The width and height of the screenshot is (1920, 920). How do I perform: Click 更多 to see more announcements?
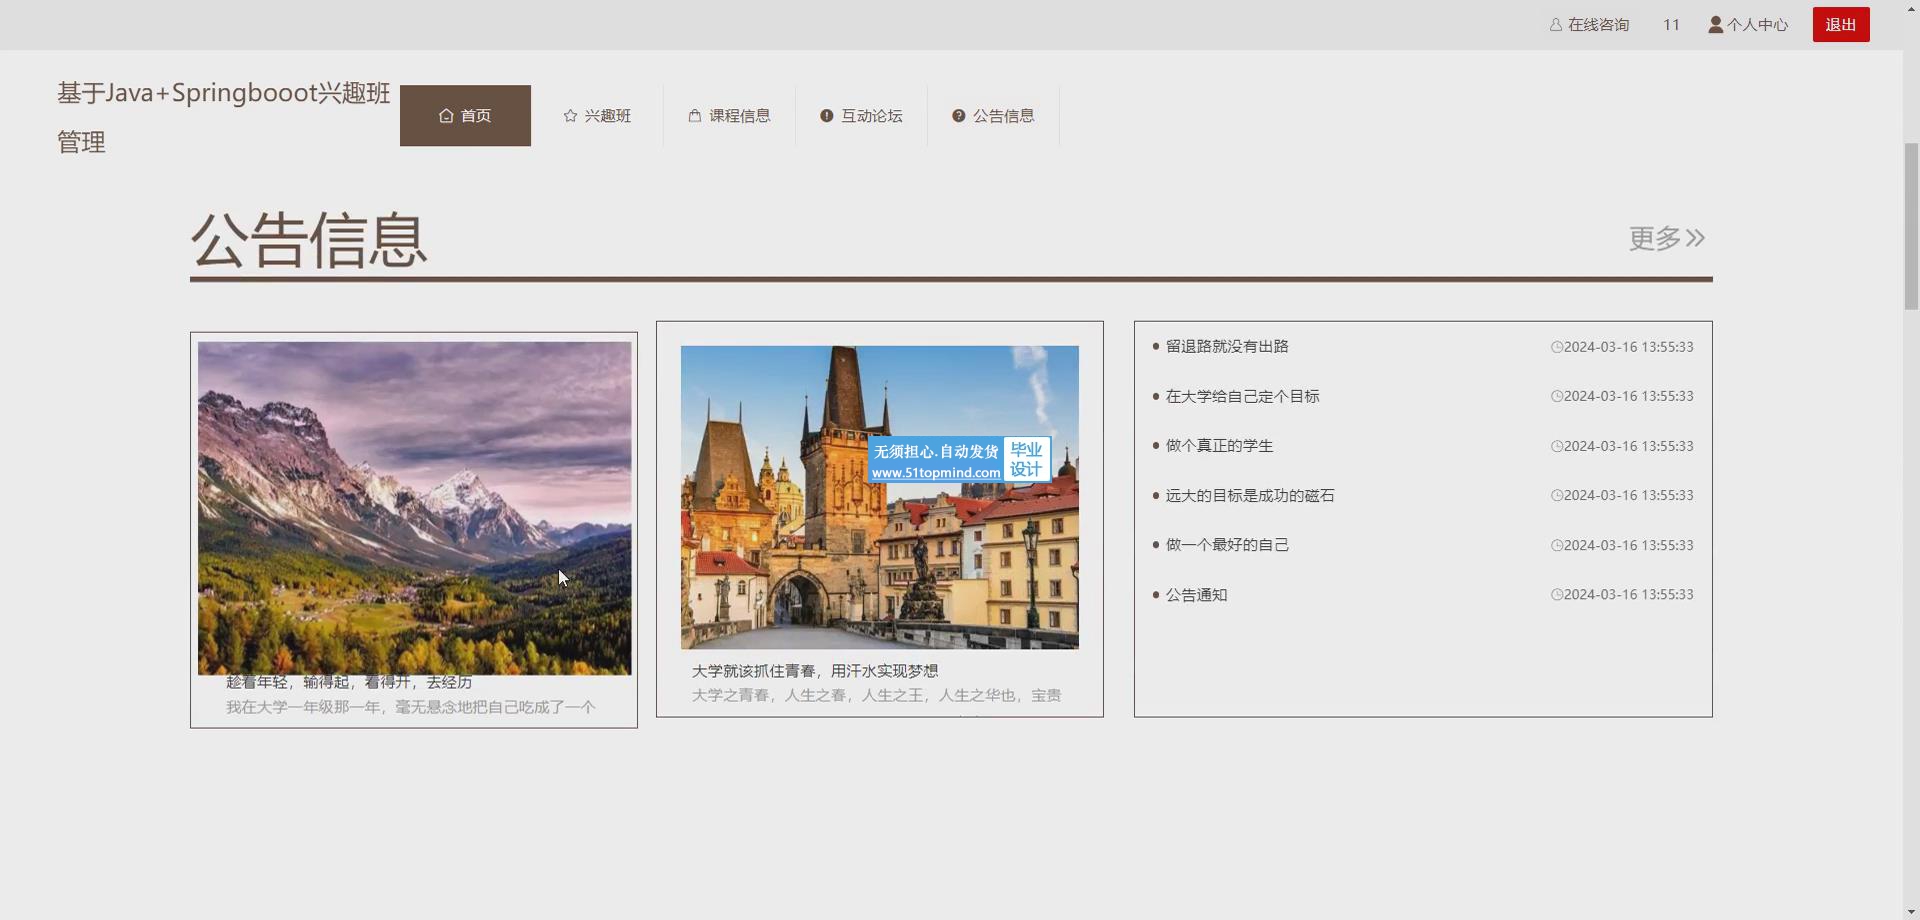coord(1667,238)
